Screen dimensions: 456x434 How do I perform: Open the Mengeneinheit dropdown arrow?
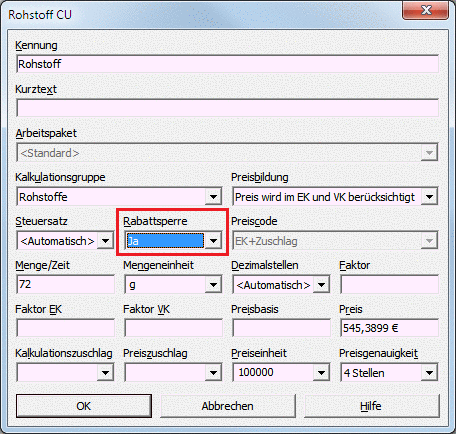tap(213, 285)
